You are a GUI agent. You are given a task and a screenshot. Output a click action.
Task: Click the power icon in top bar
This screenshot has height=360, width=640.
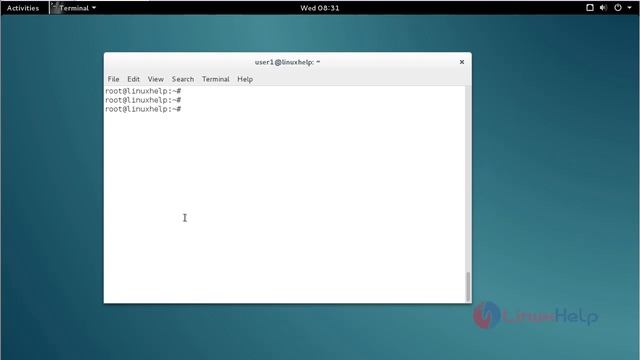(618, 7)
